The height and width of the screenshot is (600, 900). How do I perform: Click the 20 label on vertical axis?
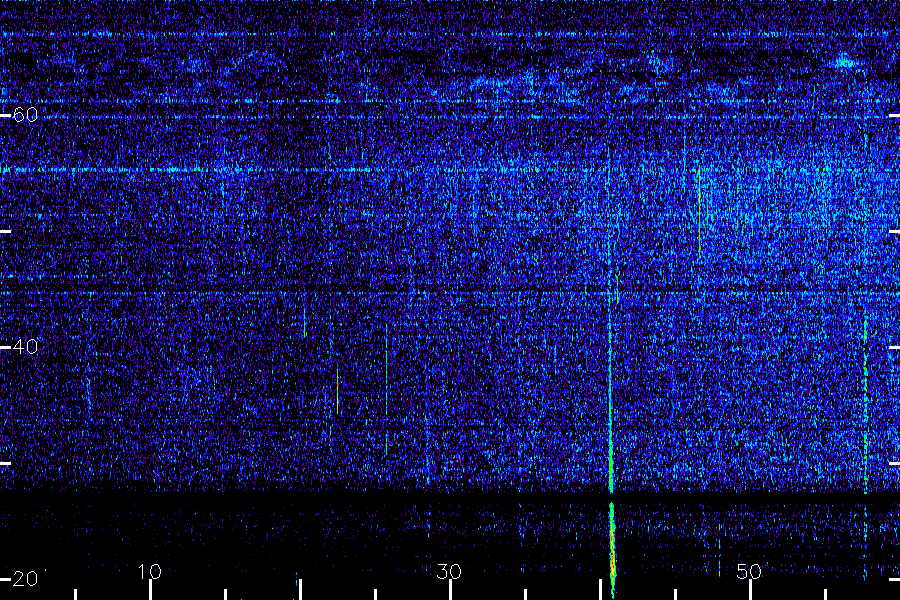(x=25, y=579)
